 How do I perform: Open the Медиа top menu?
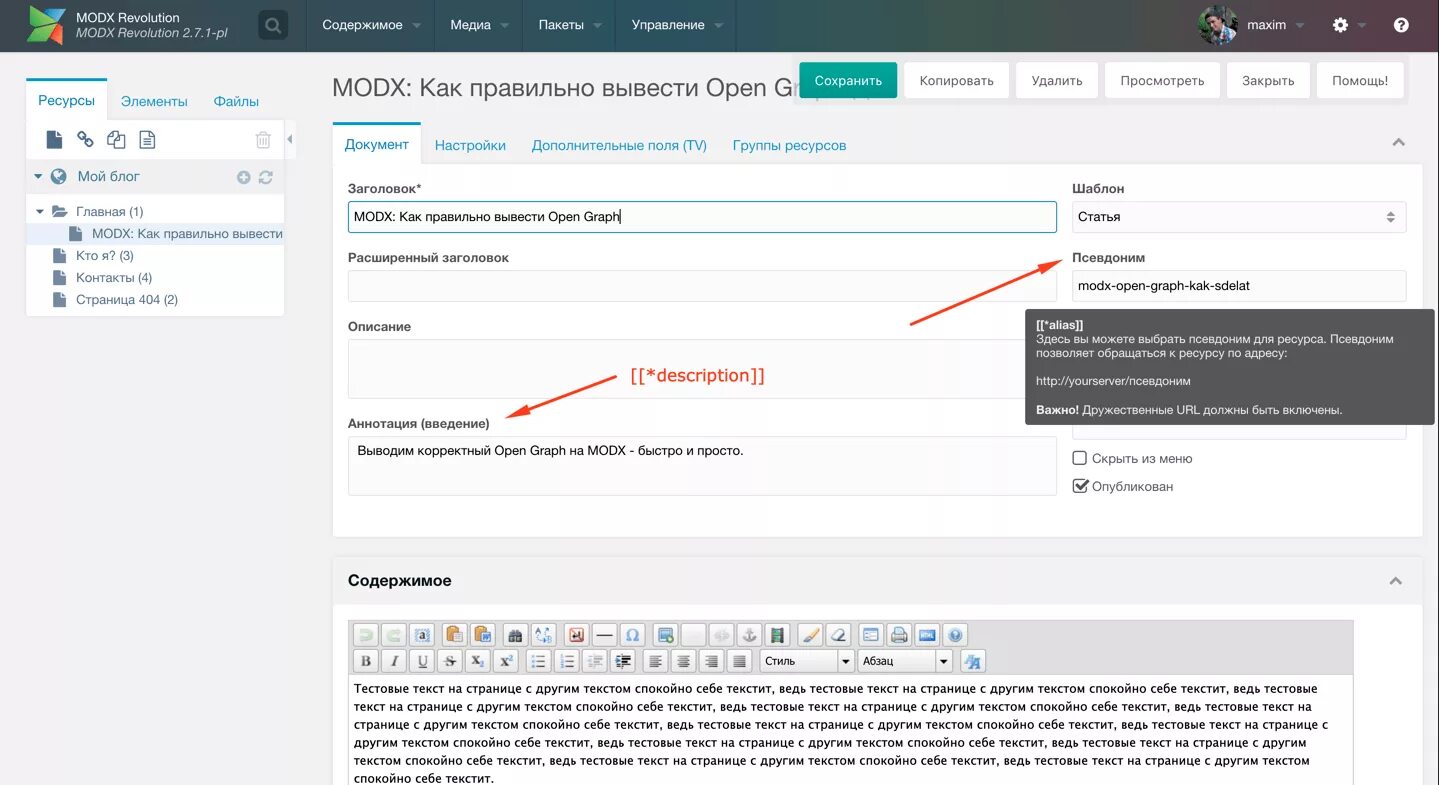tap(479, 25)
